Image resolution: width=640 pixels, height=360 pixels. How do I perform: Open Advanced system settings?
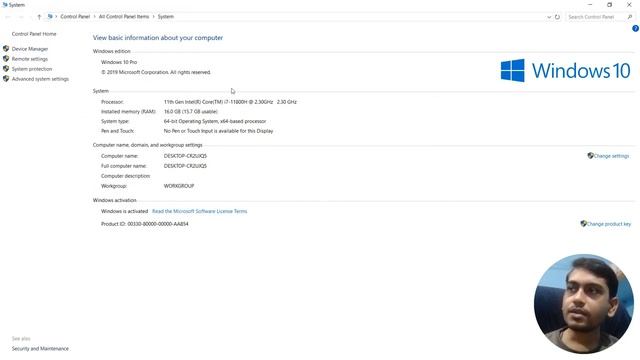tap(40, 79)
